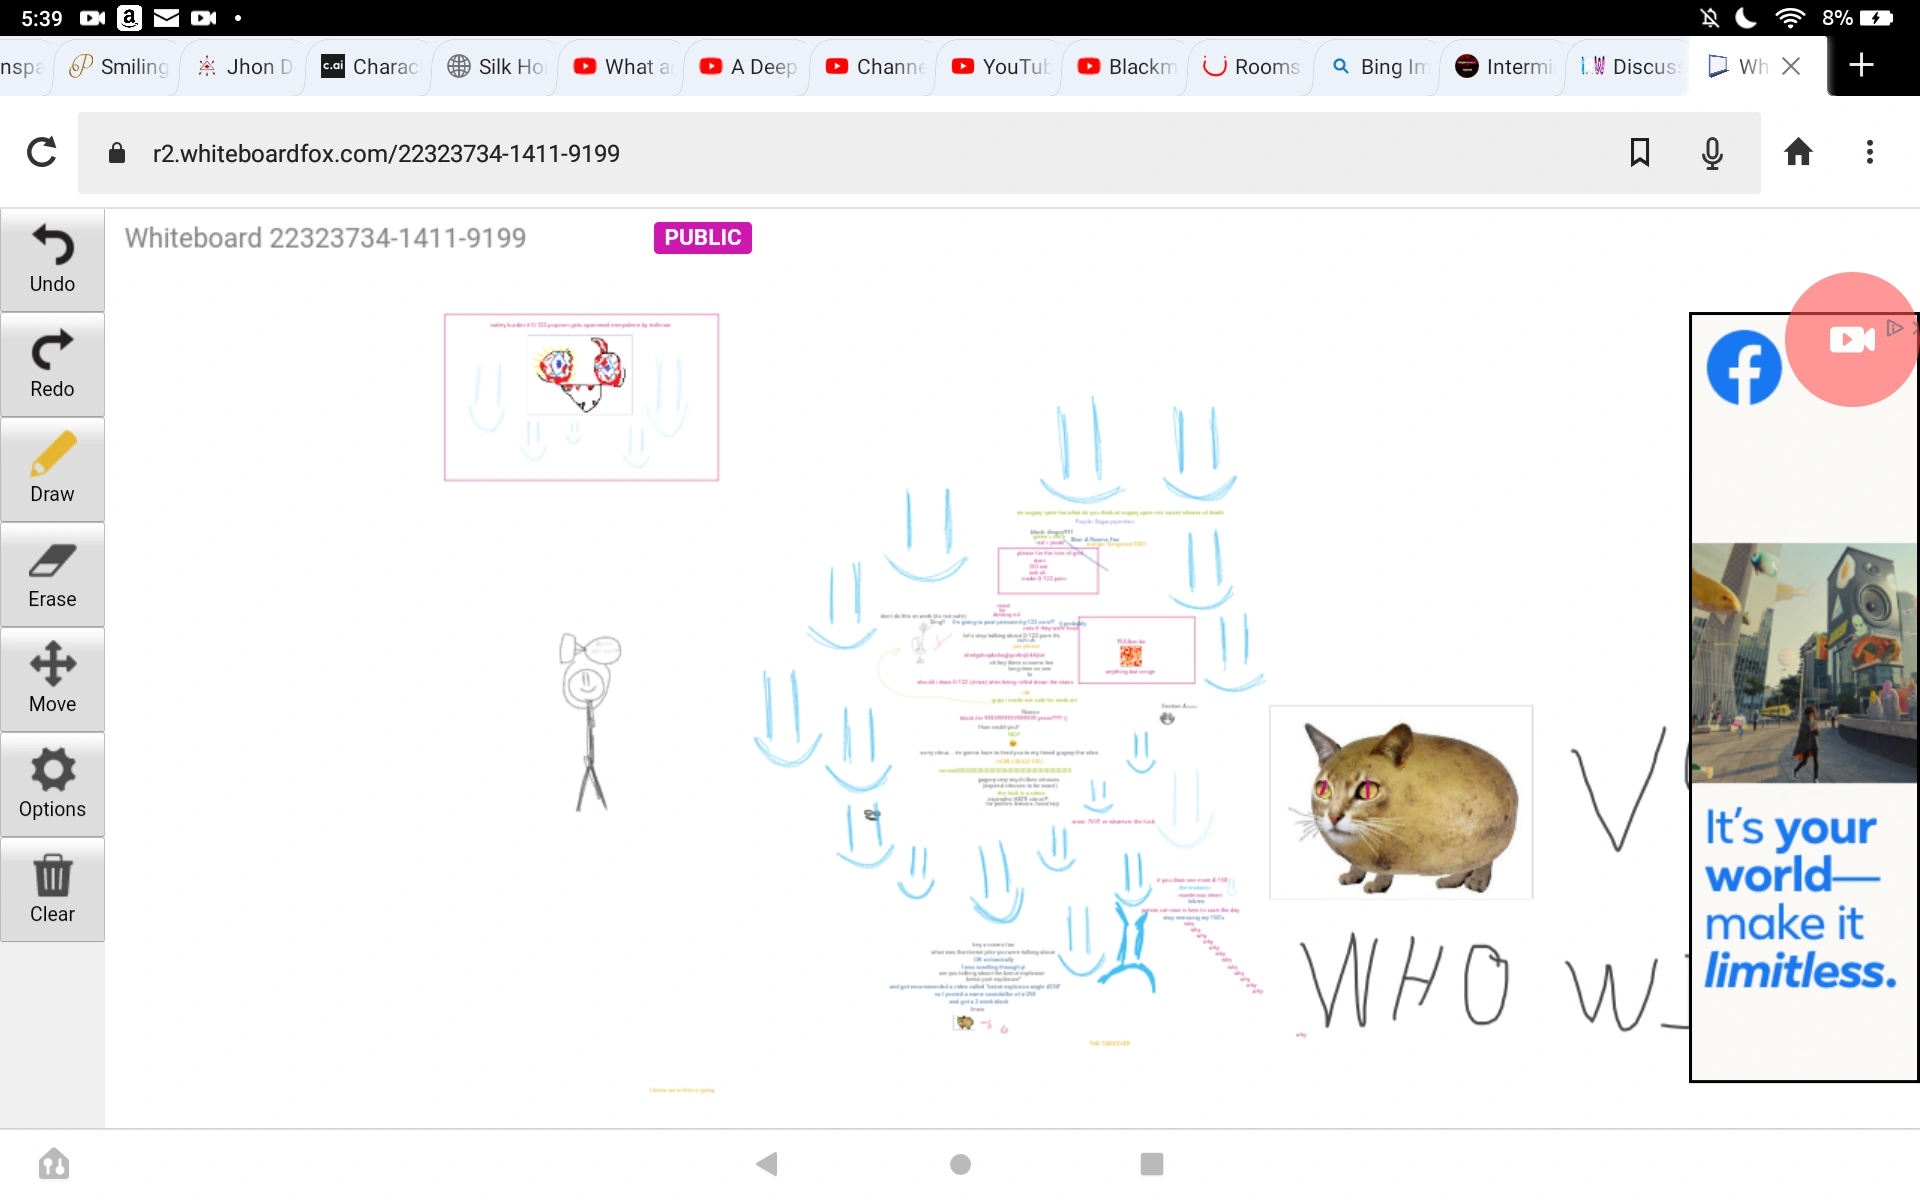This screenshot has width=1920, height=1200.
Task: Open the Options gear menu
Action: tap(52, 785)
